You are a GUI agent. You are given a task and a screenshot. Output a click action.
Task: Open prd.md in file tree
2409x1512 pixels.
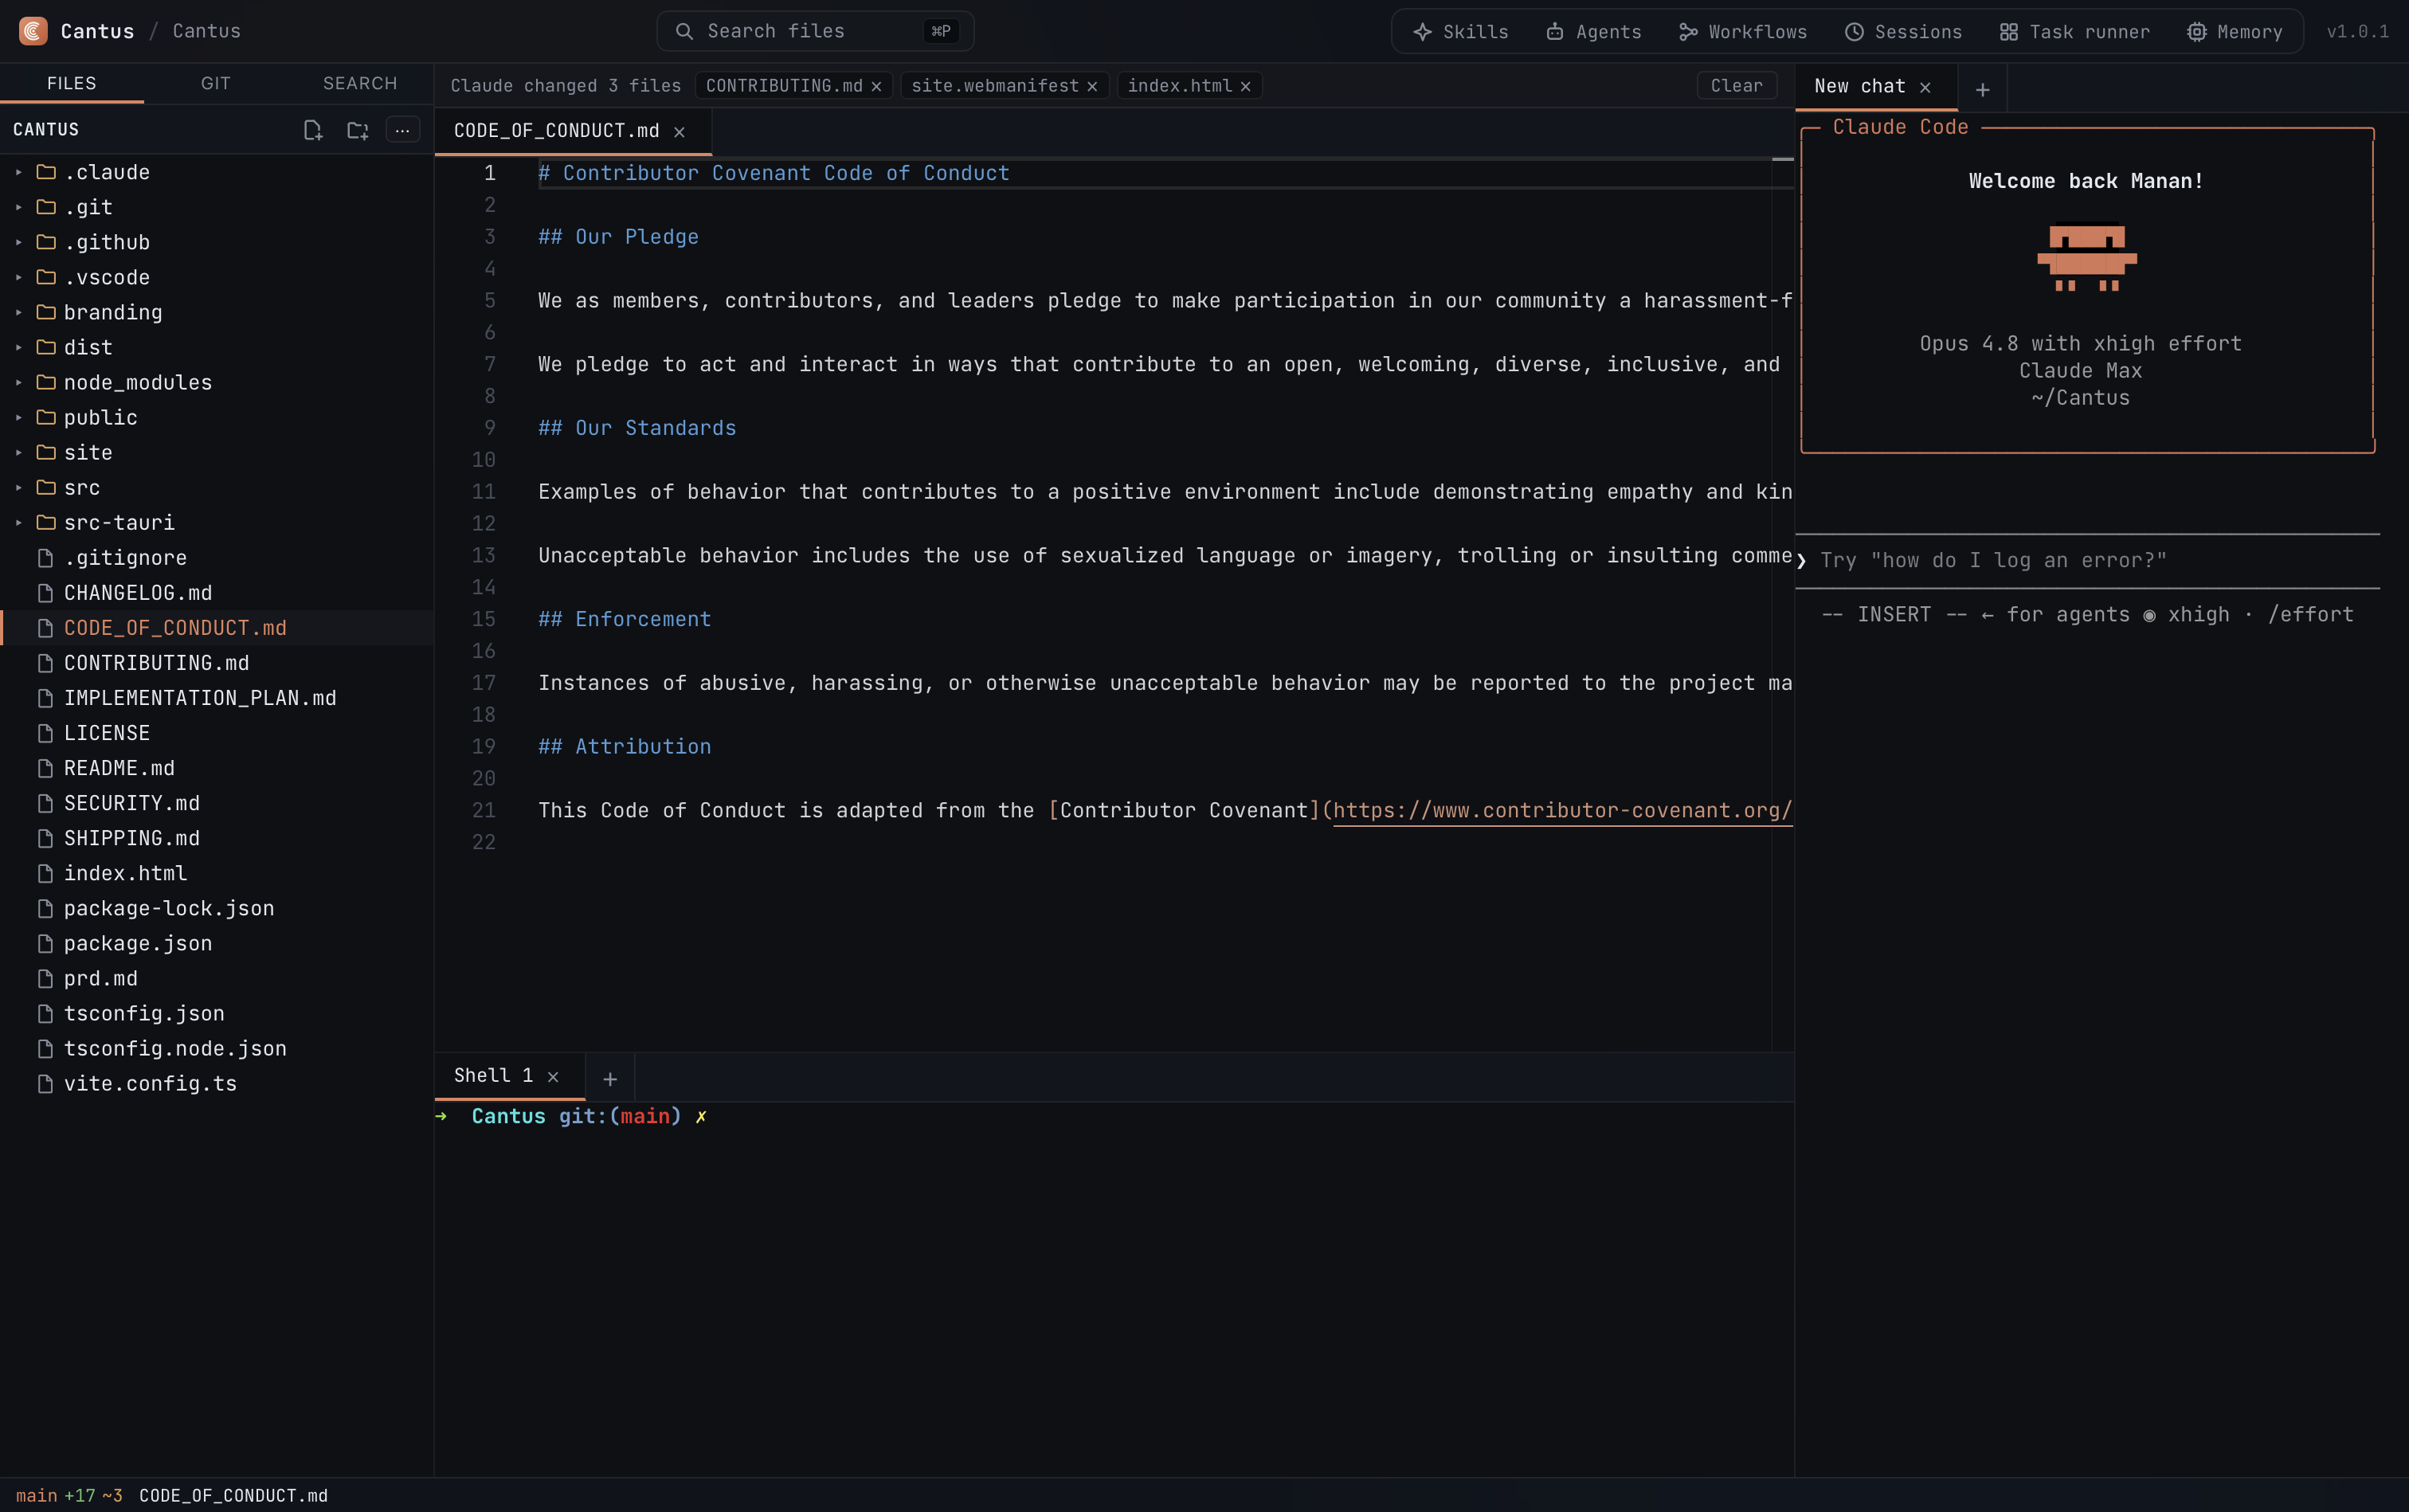(x=216, y=978)
